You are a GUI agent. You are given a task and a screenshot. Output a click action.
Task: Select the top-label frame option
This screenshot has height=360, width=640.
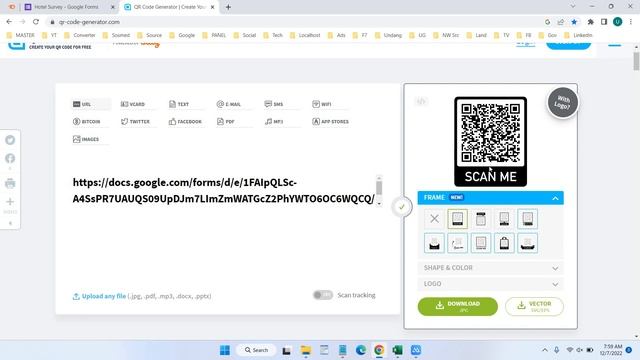(481, 219)
